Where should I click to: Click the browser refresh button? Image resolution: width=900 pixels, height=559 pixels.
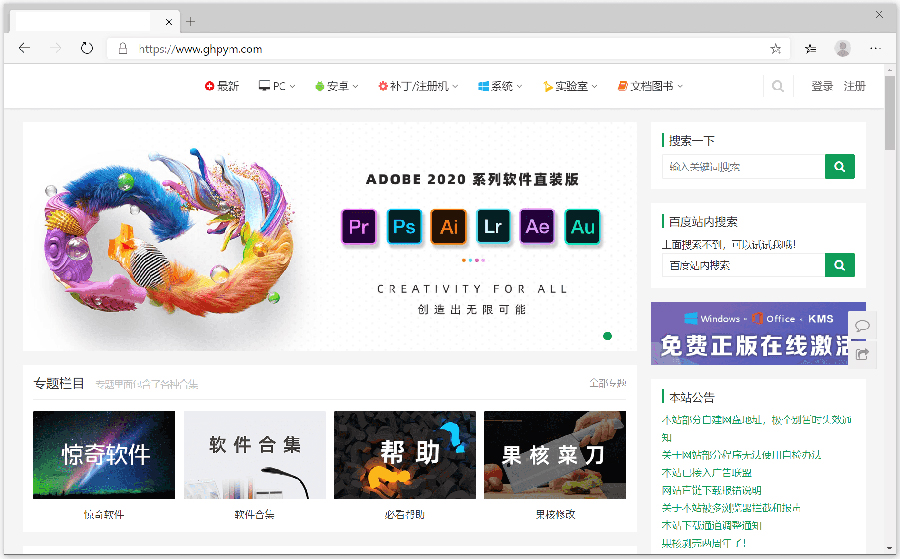tap(87, 48)
